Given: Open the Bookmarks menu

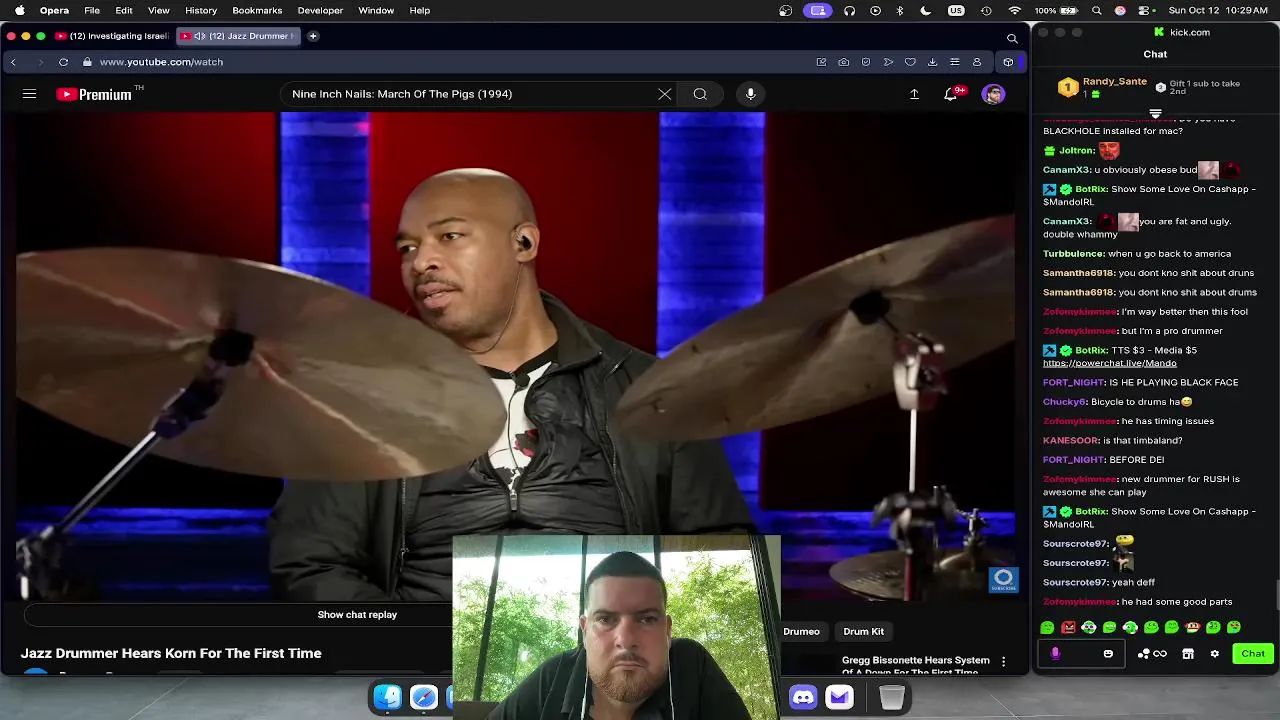Looking at the screenshot, I should pyautogui.click(x=257, y=10).
